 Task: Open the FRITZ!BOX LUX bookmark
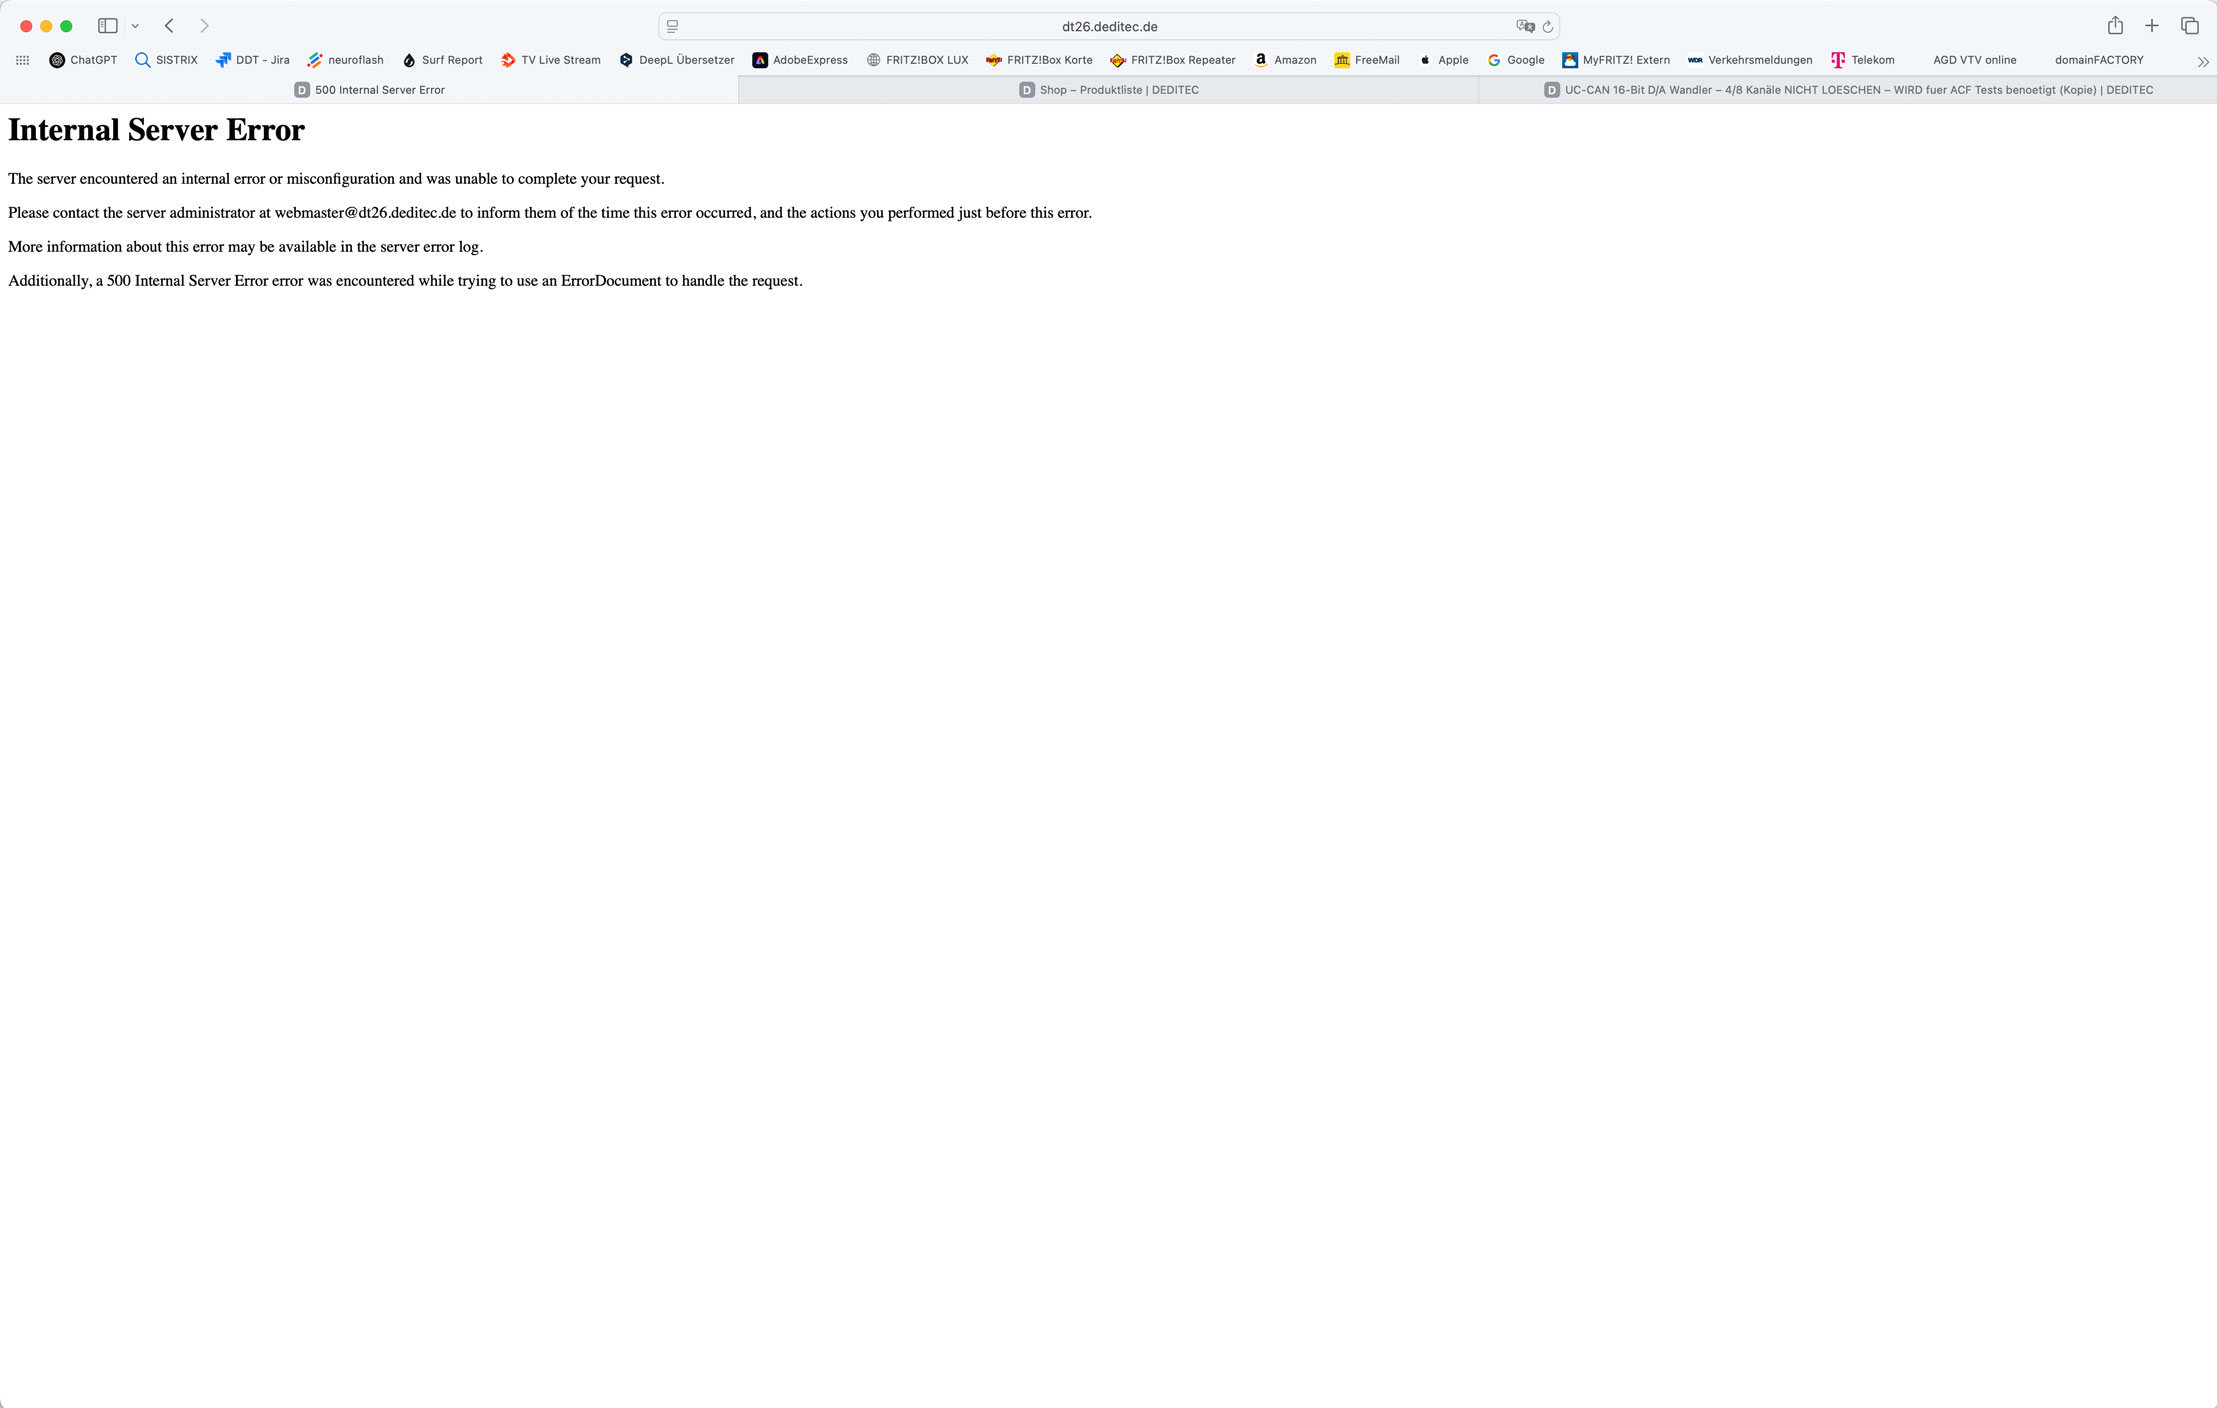(x=917, y=60)
